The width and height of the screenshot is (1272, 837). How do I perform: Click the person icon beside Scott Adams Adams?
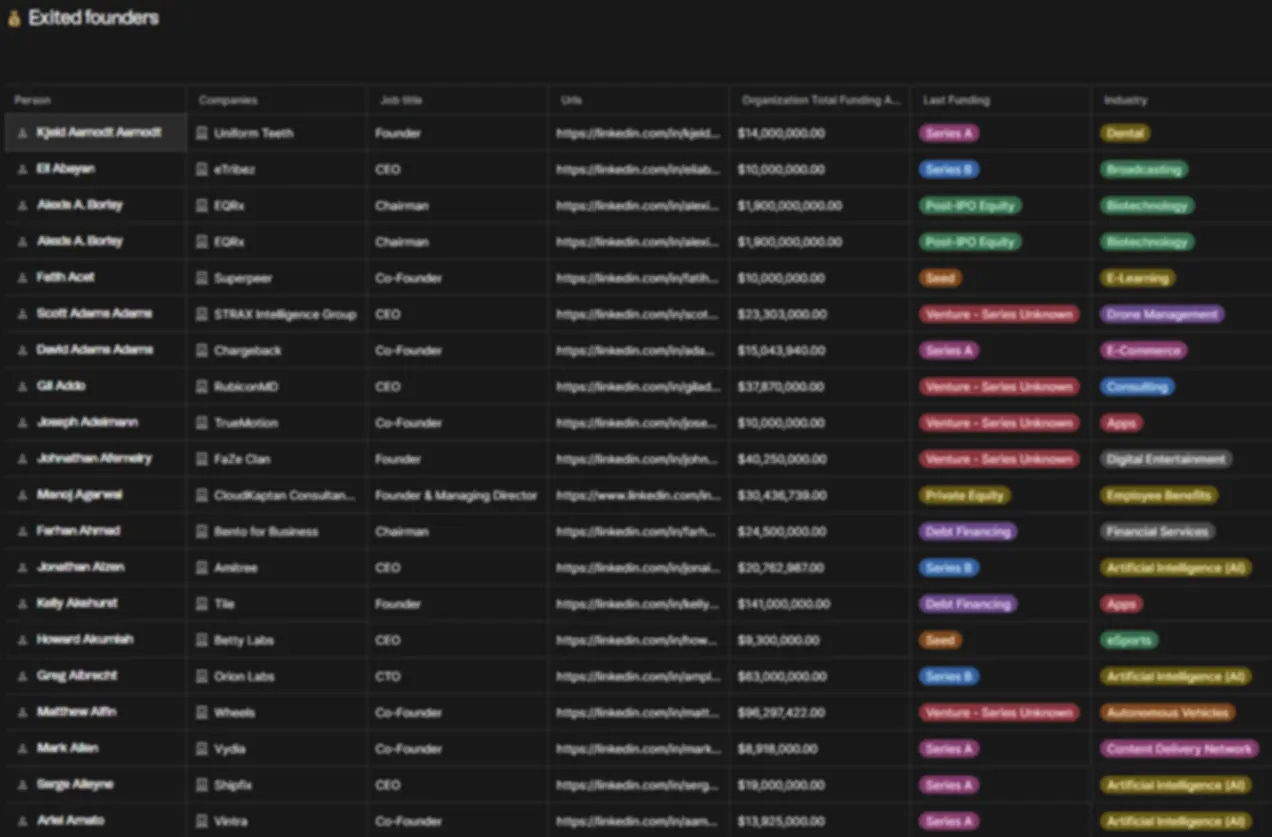click(x=22, y=314)
